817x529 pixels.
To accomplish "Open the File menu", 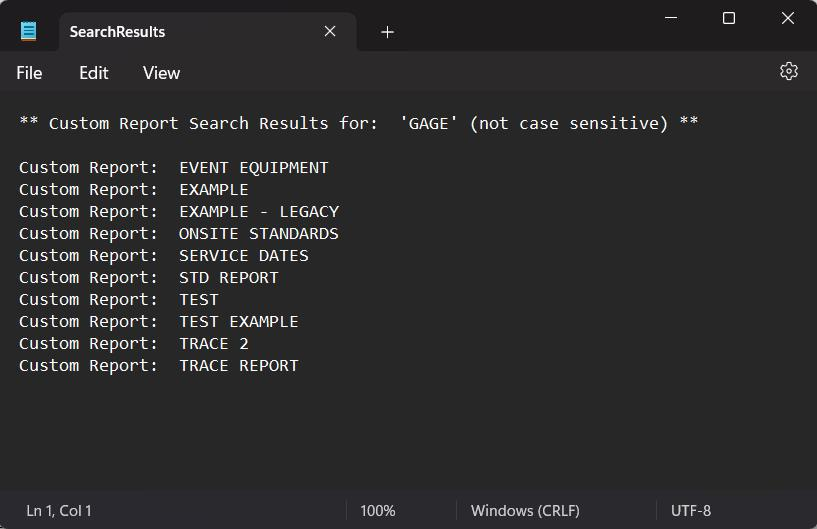I will [29, 73].
